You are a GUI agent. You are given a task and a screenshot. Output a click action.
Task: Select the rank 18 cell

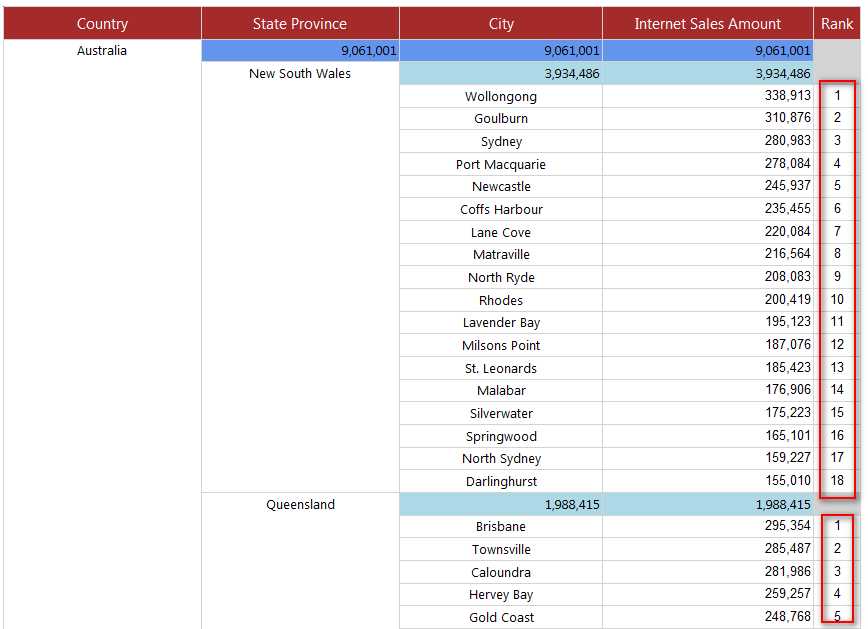(837, 481)
